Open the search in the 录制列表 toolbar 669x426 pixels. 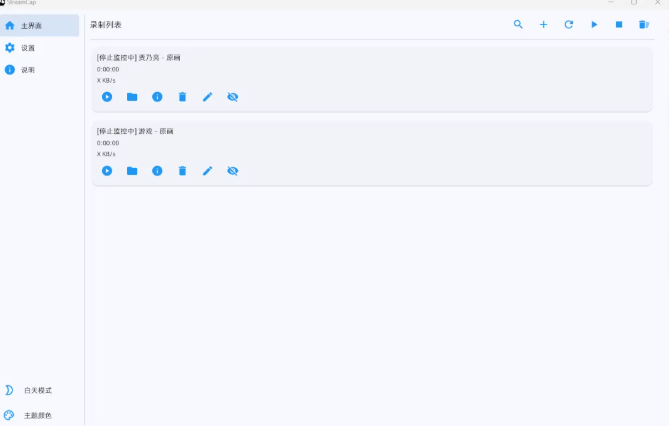coord(518,24)
